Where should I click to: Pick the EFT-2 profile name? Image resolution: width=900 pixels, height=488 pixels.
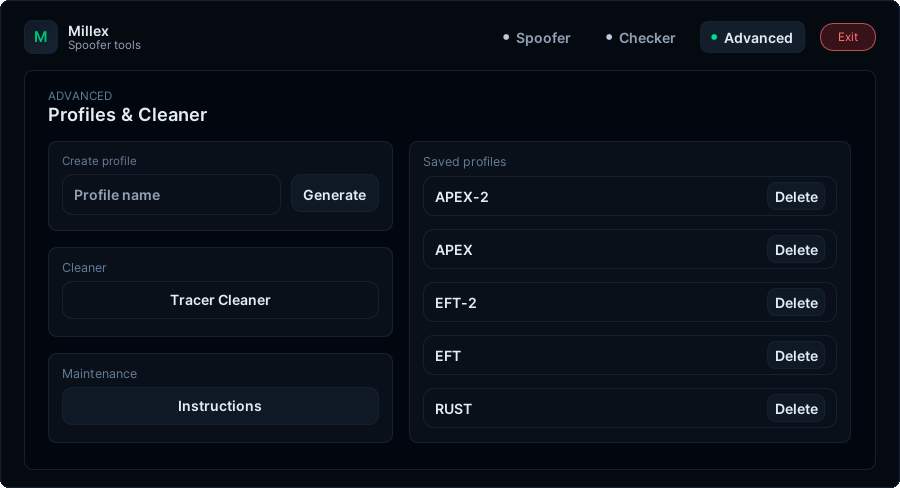(456, 303)
